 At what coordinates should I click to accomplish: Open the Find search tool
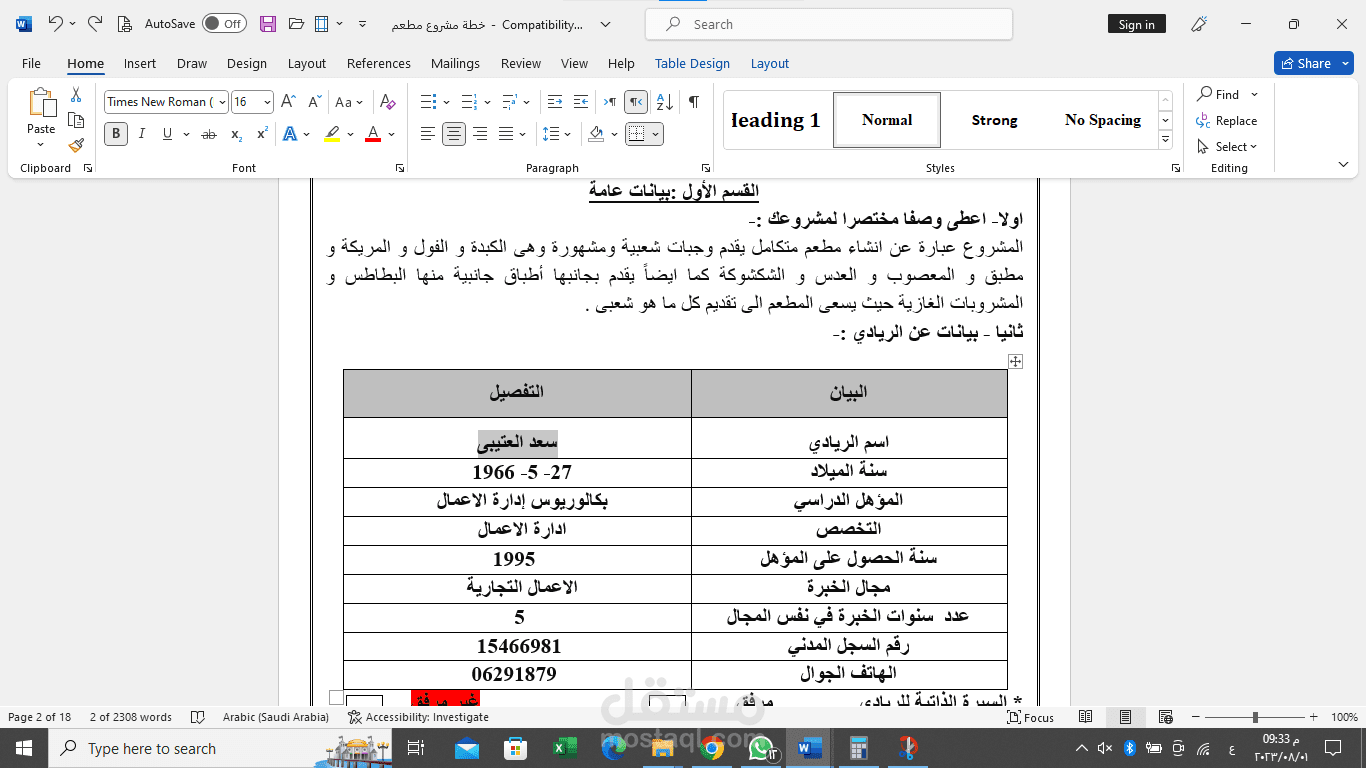pyautogui.click(x=1218, y=94)
